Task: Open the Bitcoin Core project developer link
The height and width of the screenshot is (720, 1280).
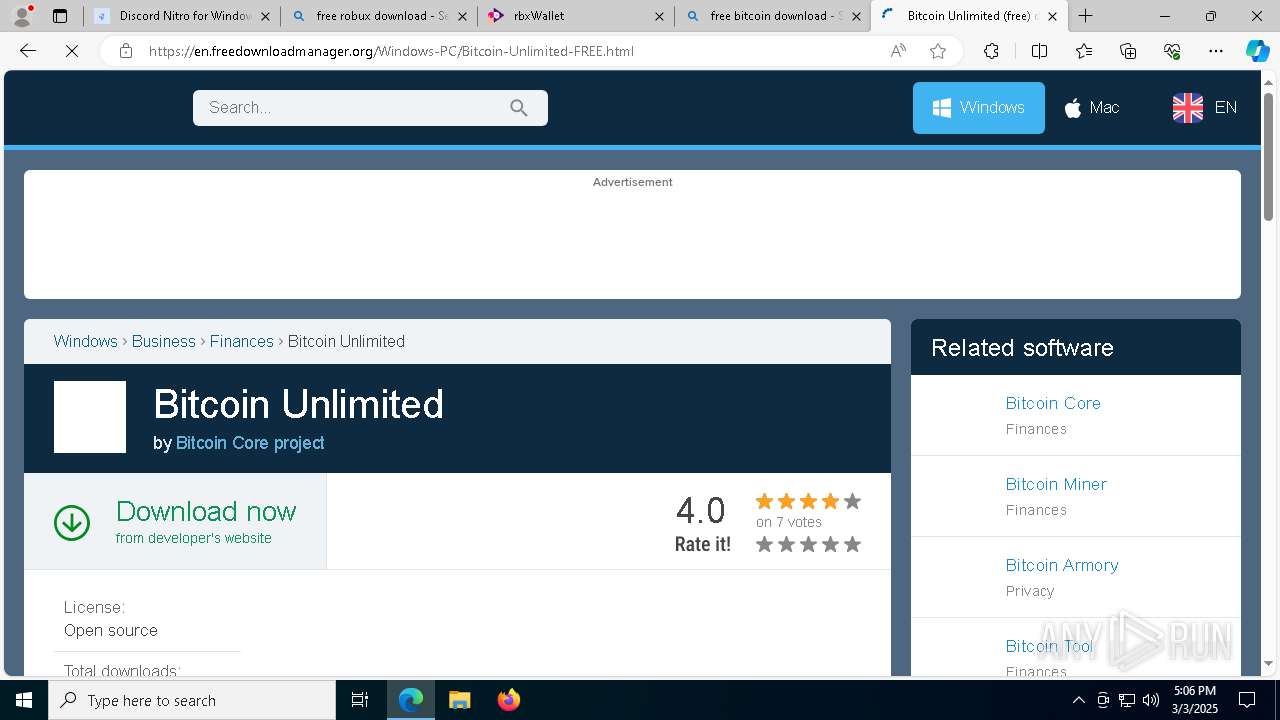Action: coord(250,443)
